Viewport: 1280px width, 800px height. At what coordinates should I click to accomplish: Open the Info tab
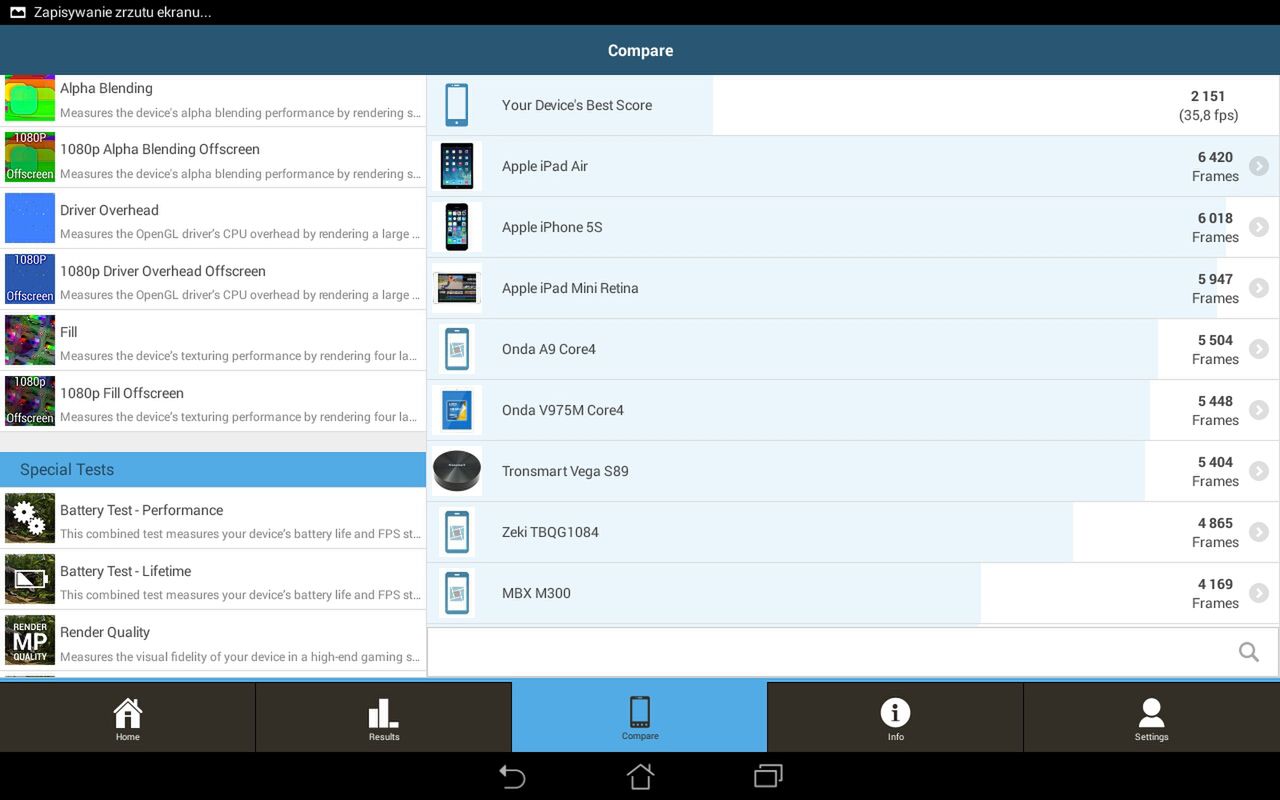896,717
